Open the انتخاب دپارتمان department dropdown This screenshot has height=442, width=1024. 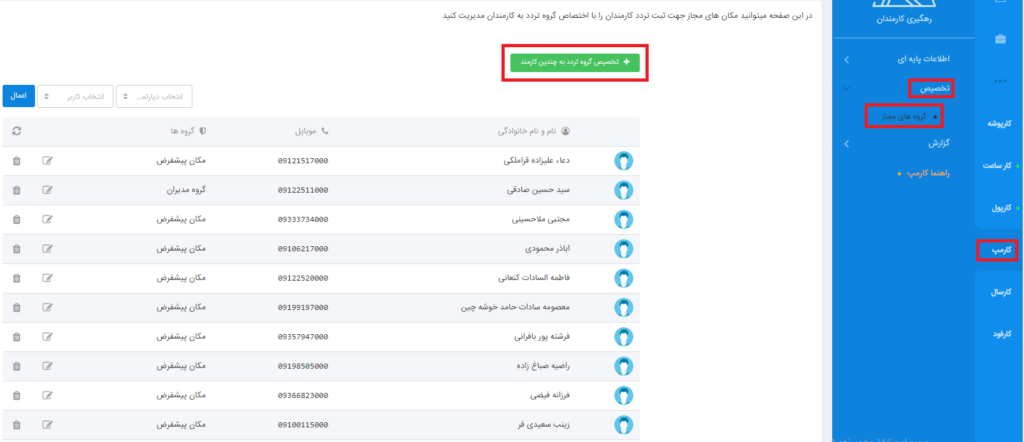[x=154, y=96]
